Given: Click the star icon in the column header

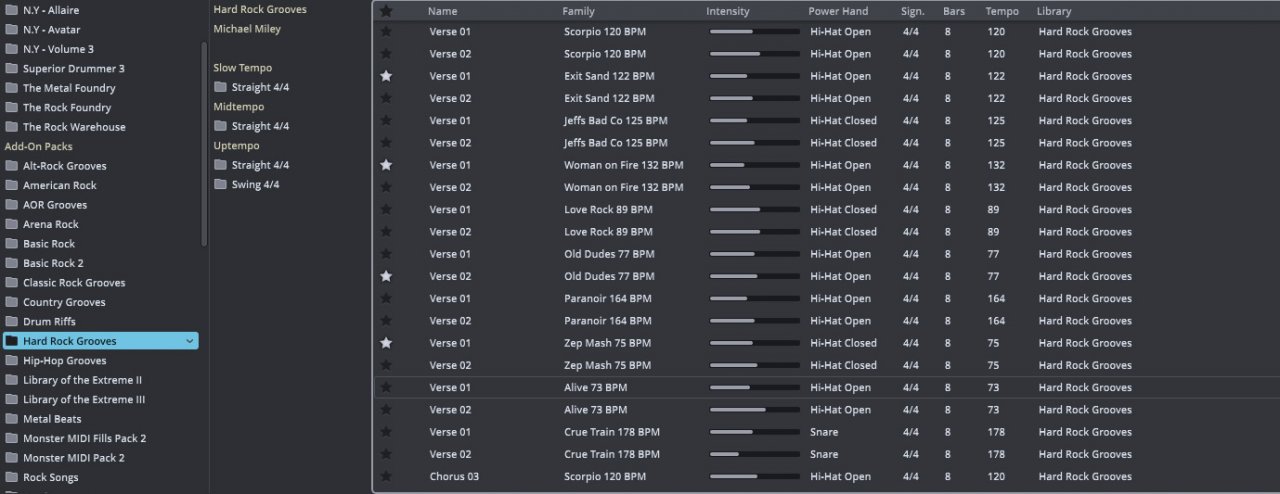Looking at the screenshot, I should pyautogui.click(x=386, y=11).
